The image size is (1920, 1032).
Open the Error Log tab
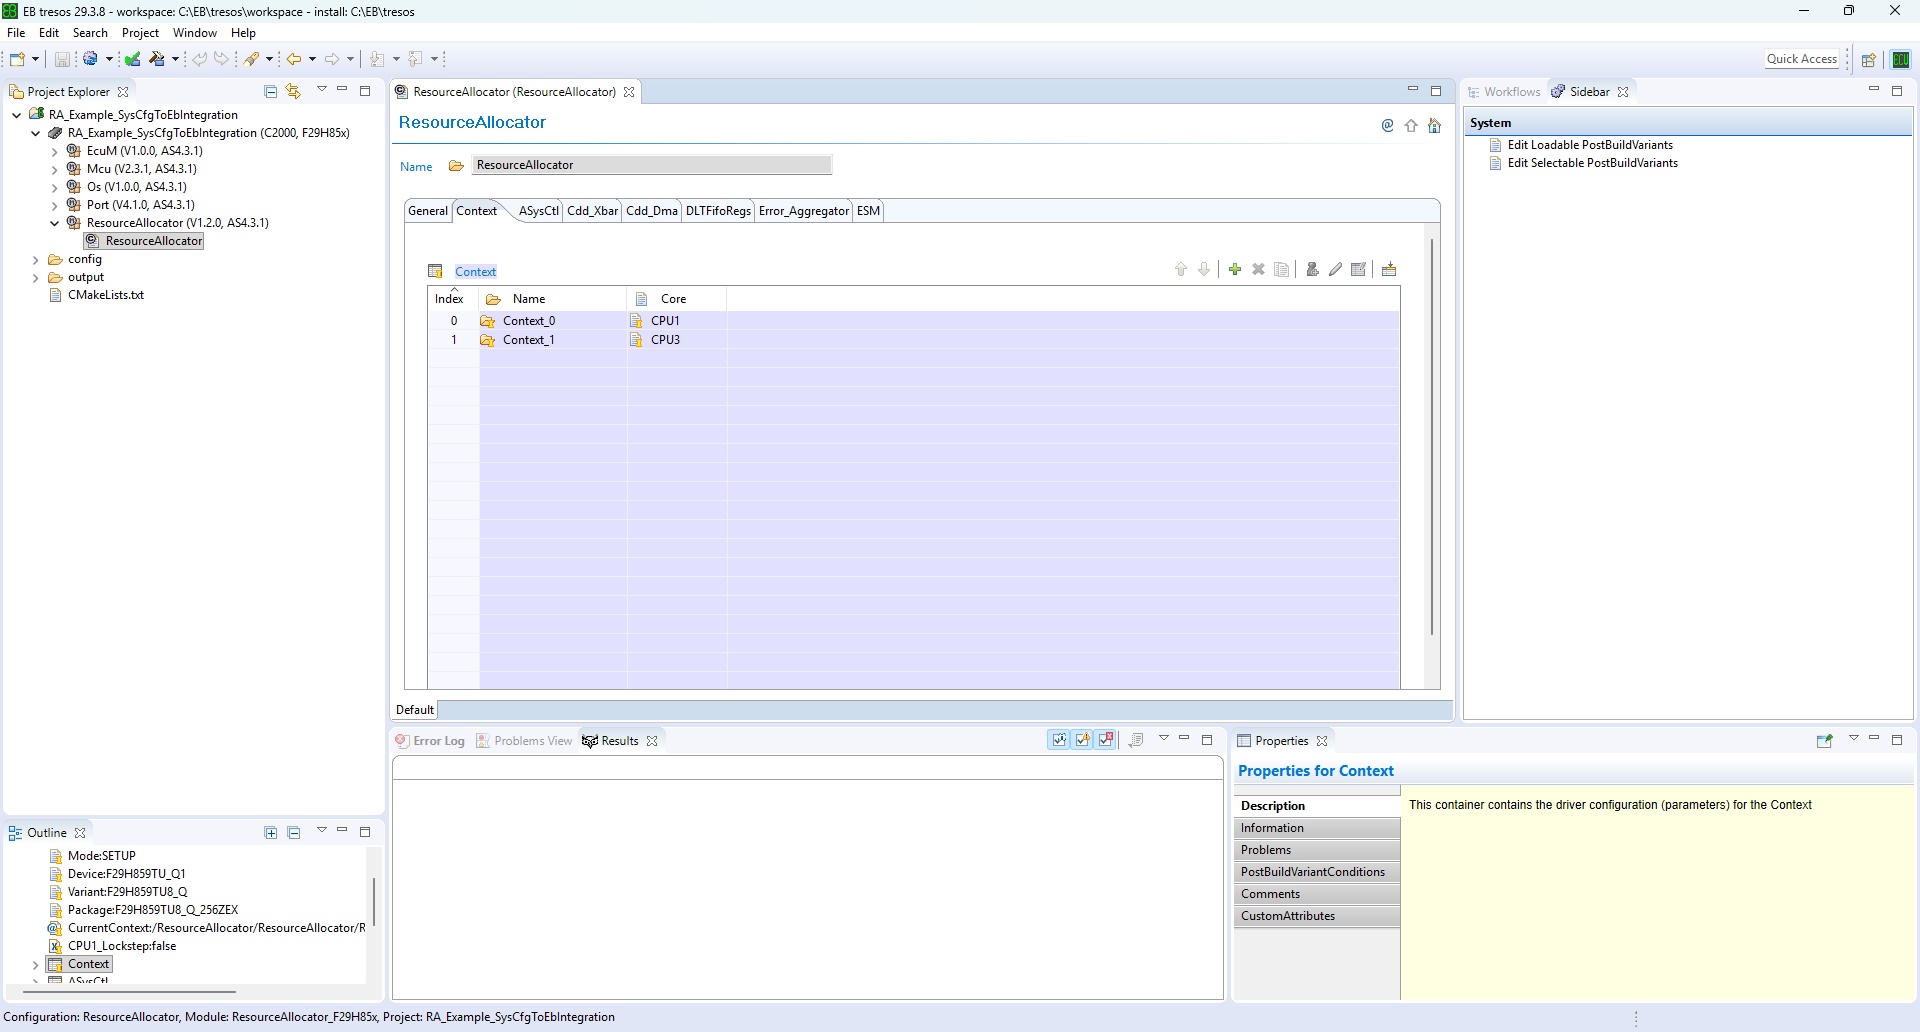[431, 741]
